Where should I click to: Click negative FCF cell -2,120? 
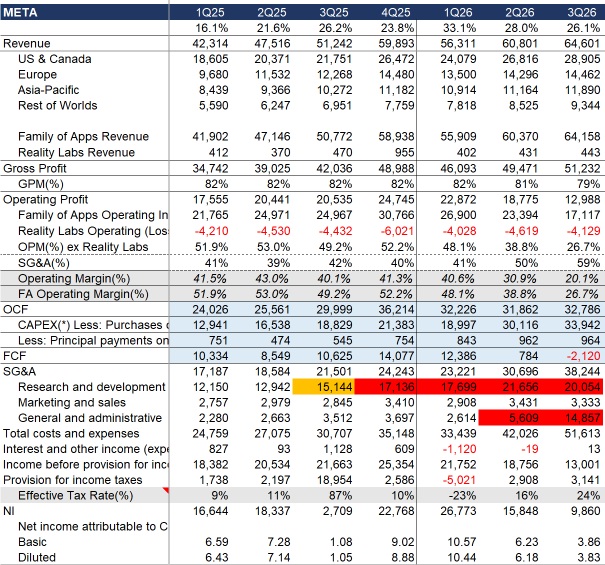(x=583, y=355)
